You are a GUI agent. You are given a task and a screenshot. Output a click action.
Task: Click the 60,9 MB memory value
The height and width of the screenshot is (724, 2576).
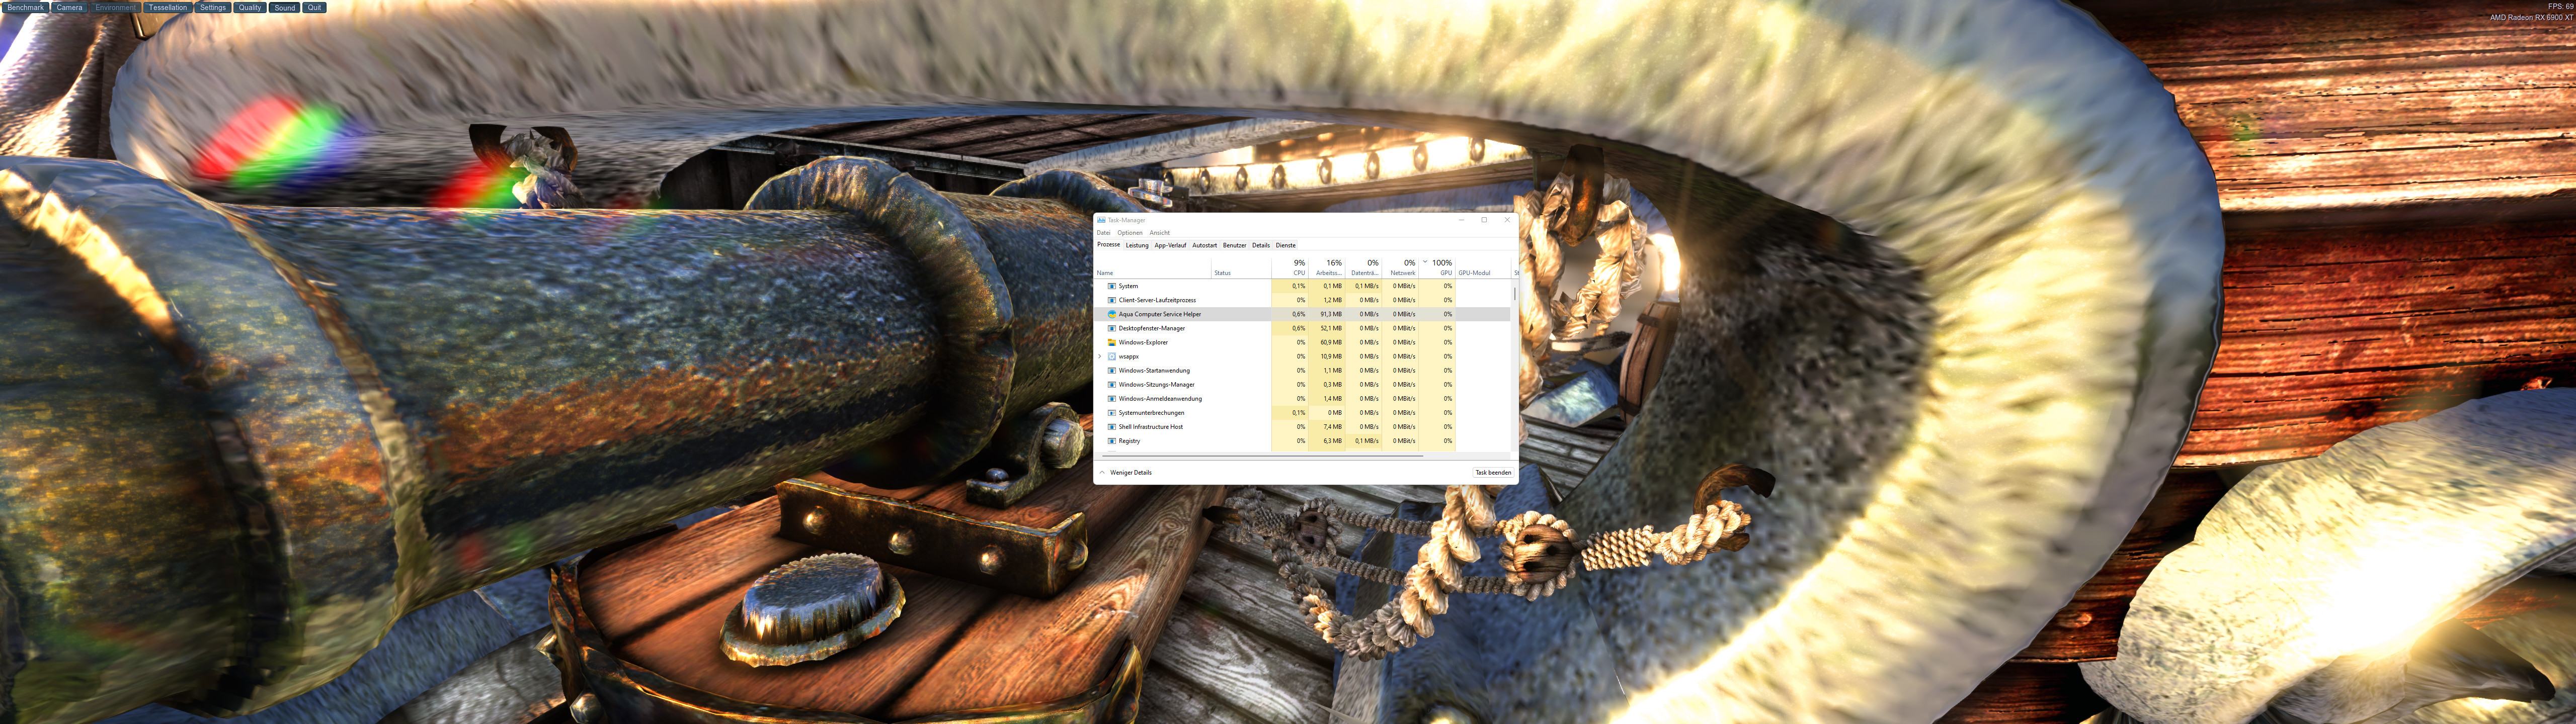[x=1331, y=342]
